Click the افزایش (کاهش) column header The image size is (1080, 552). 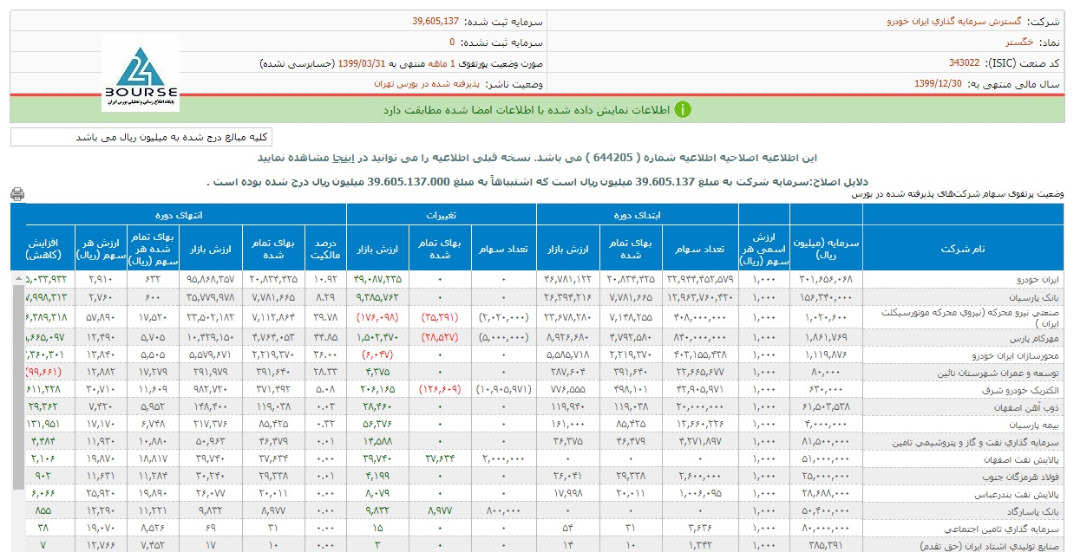[43, 249]
